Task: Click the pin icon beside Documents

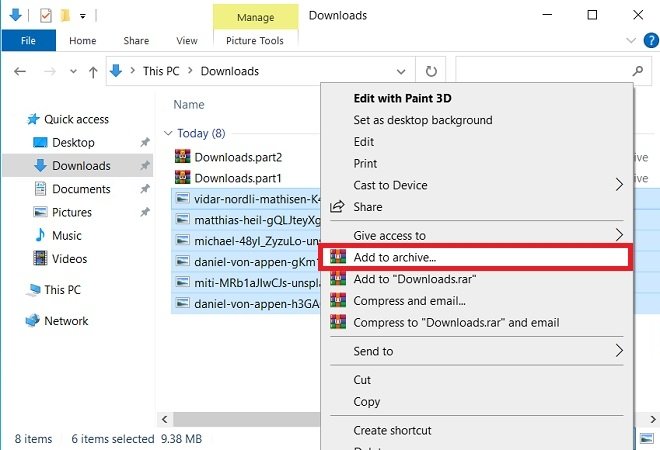Action: point(145,189)
